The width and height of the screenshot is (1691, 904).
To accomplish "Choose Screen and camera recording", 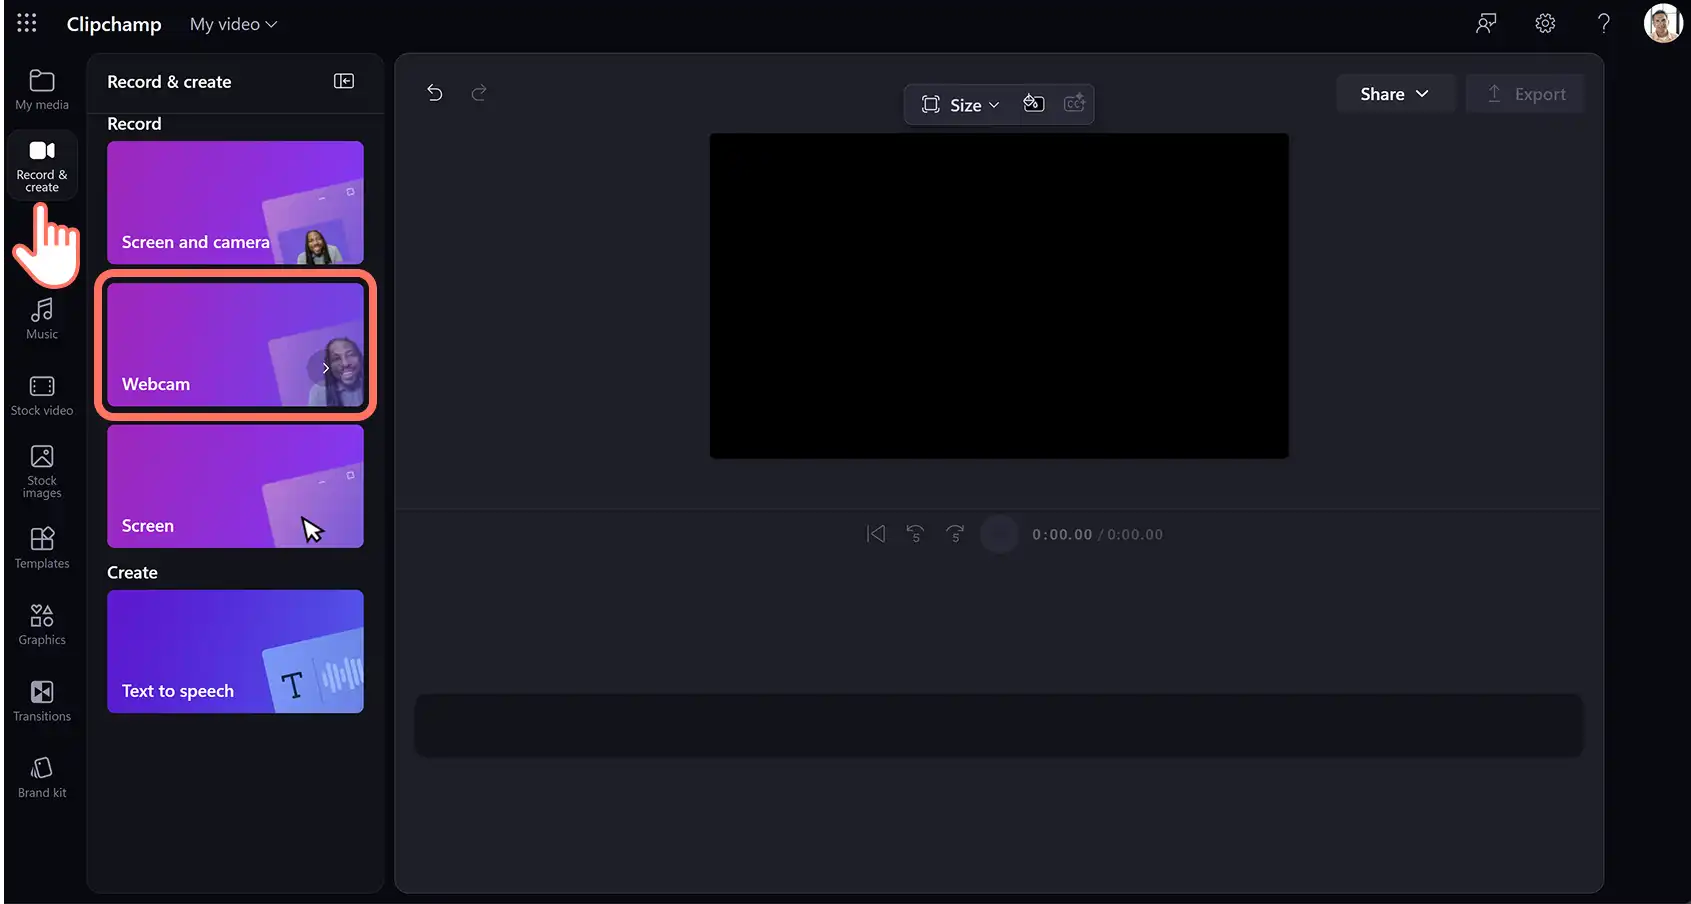I will pos(235,202).
